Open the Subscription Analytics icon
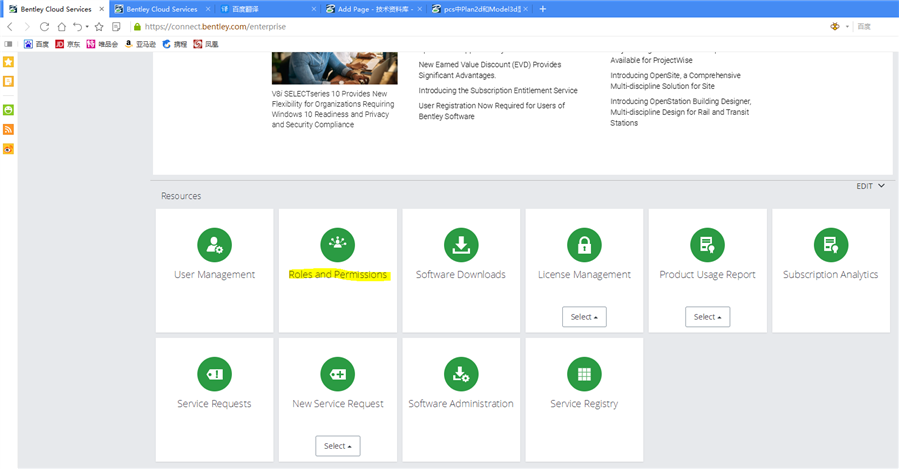Screen dimensions: 899x469 pyautogui.click(x=831, y=245)
